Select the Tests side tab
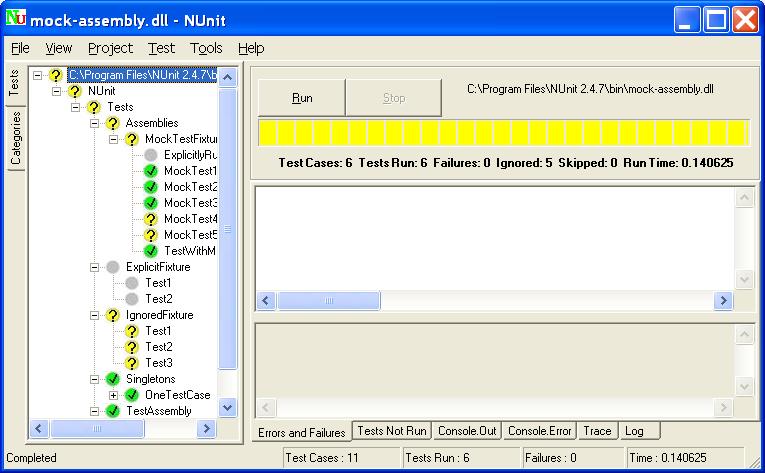Image resolution: width=765 pixels, height=473 pixels. tap(14, 82)
